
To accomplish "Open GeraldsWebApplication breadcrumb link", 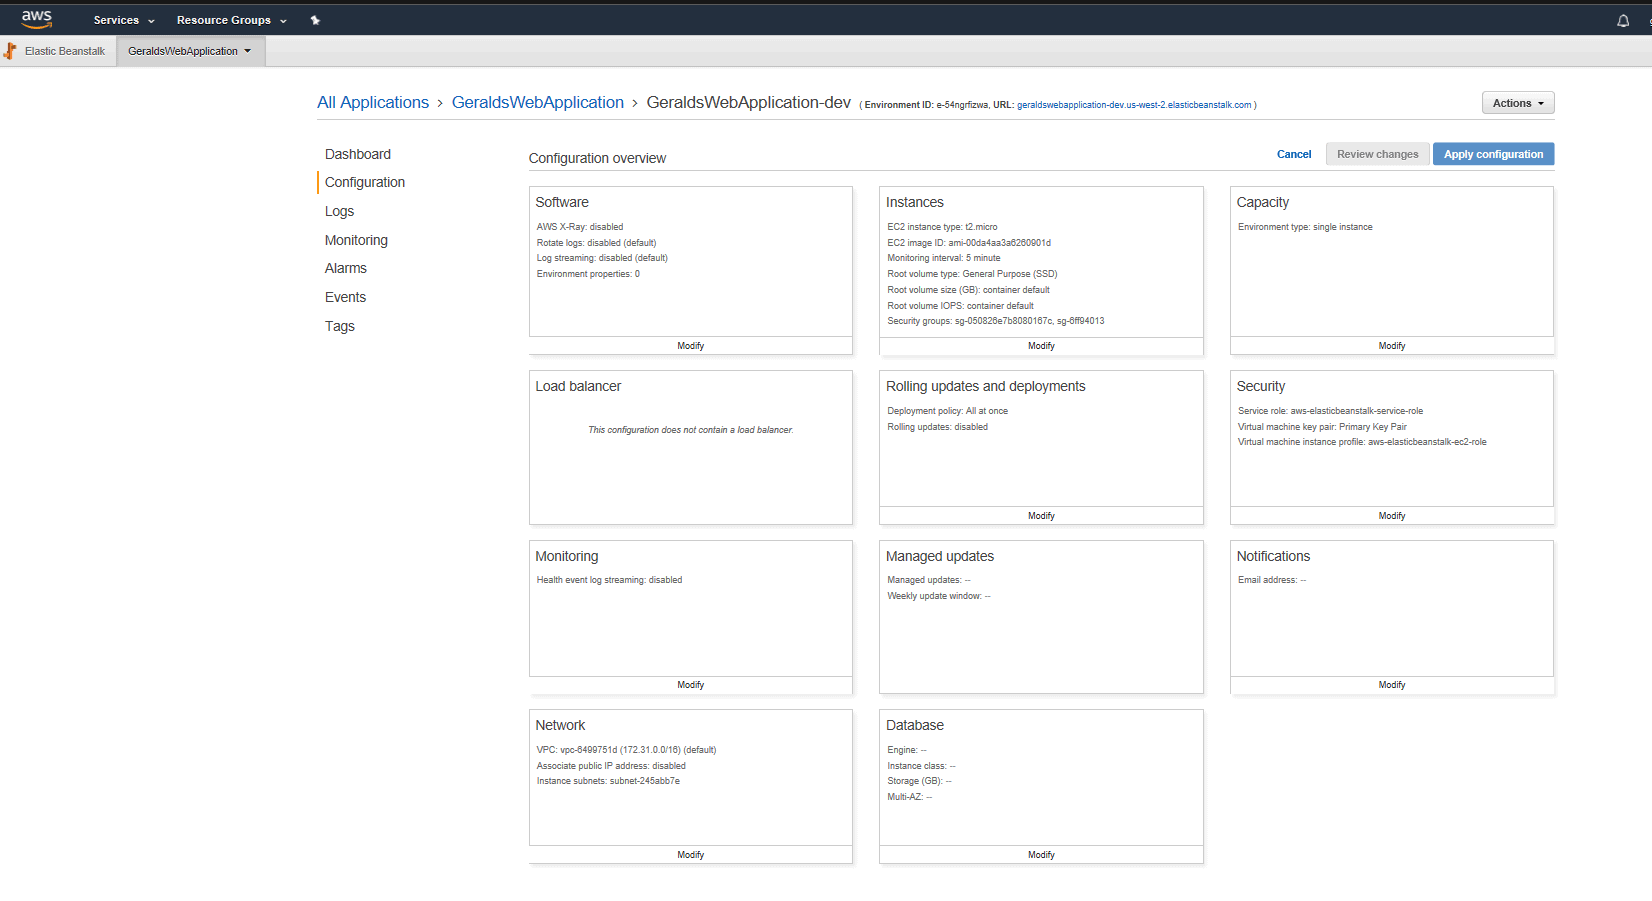I will [538, 102].
